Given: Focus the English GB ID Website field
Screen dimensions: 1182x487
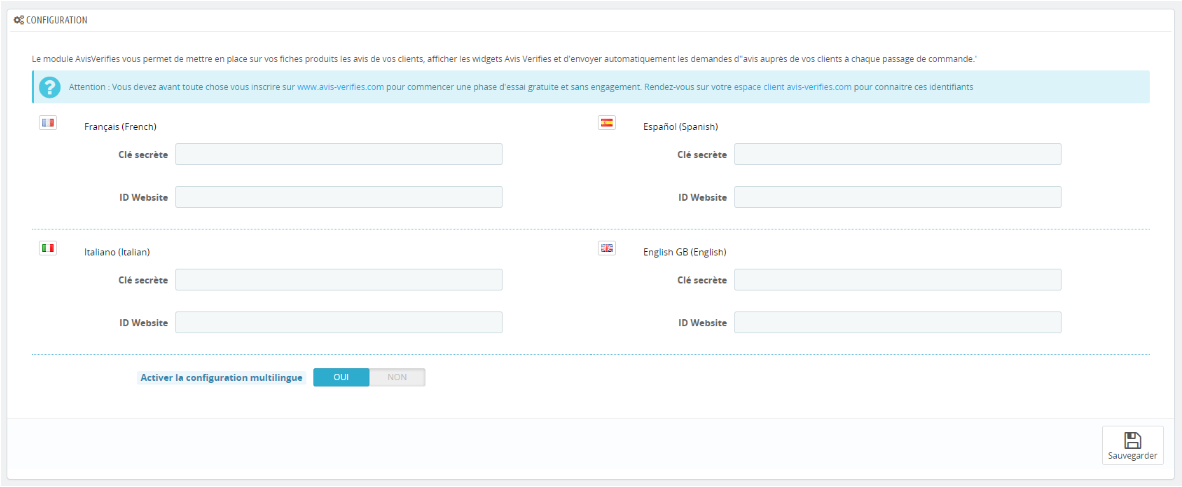Looking at the screenshot, I should tap(897, 322).
